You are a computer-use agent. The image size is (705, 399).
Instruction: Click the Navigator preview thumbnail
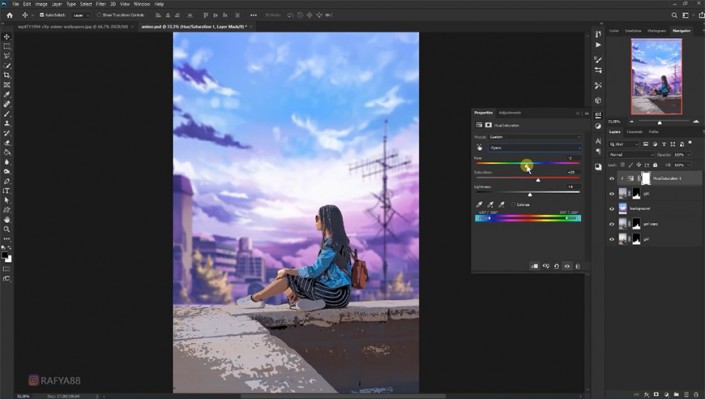[x=656, y=76]
